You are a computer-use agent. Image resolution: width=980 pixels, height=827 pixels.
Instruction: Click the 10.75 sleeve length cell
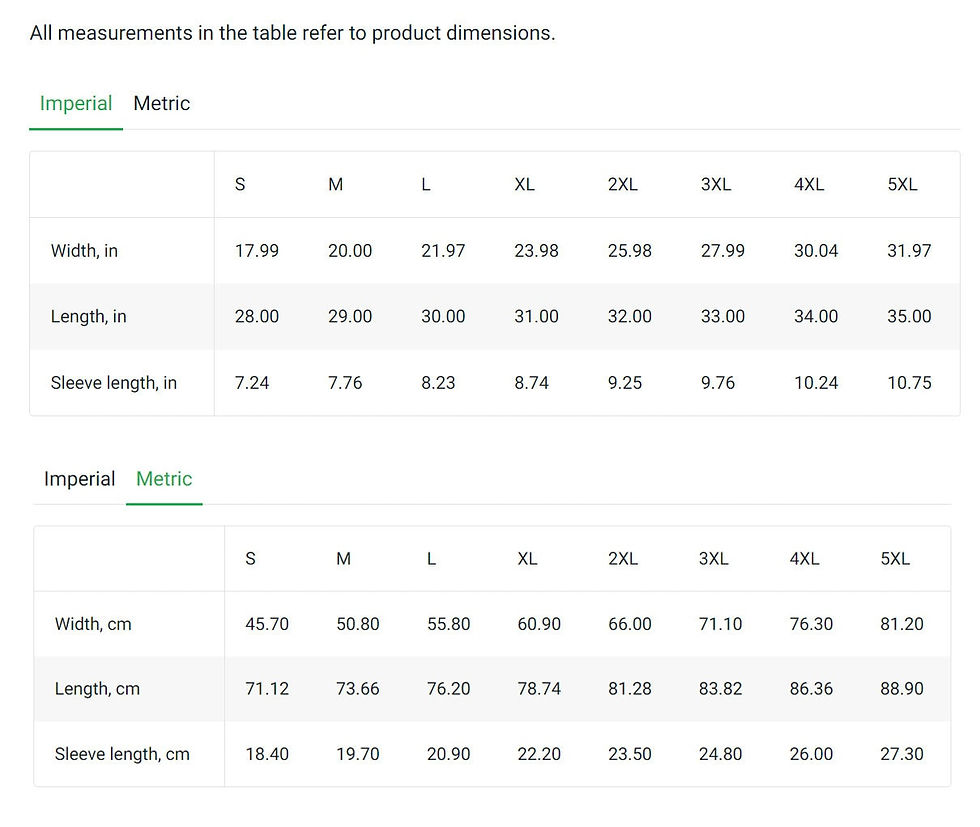click(x=909, y=383)
